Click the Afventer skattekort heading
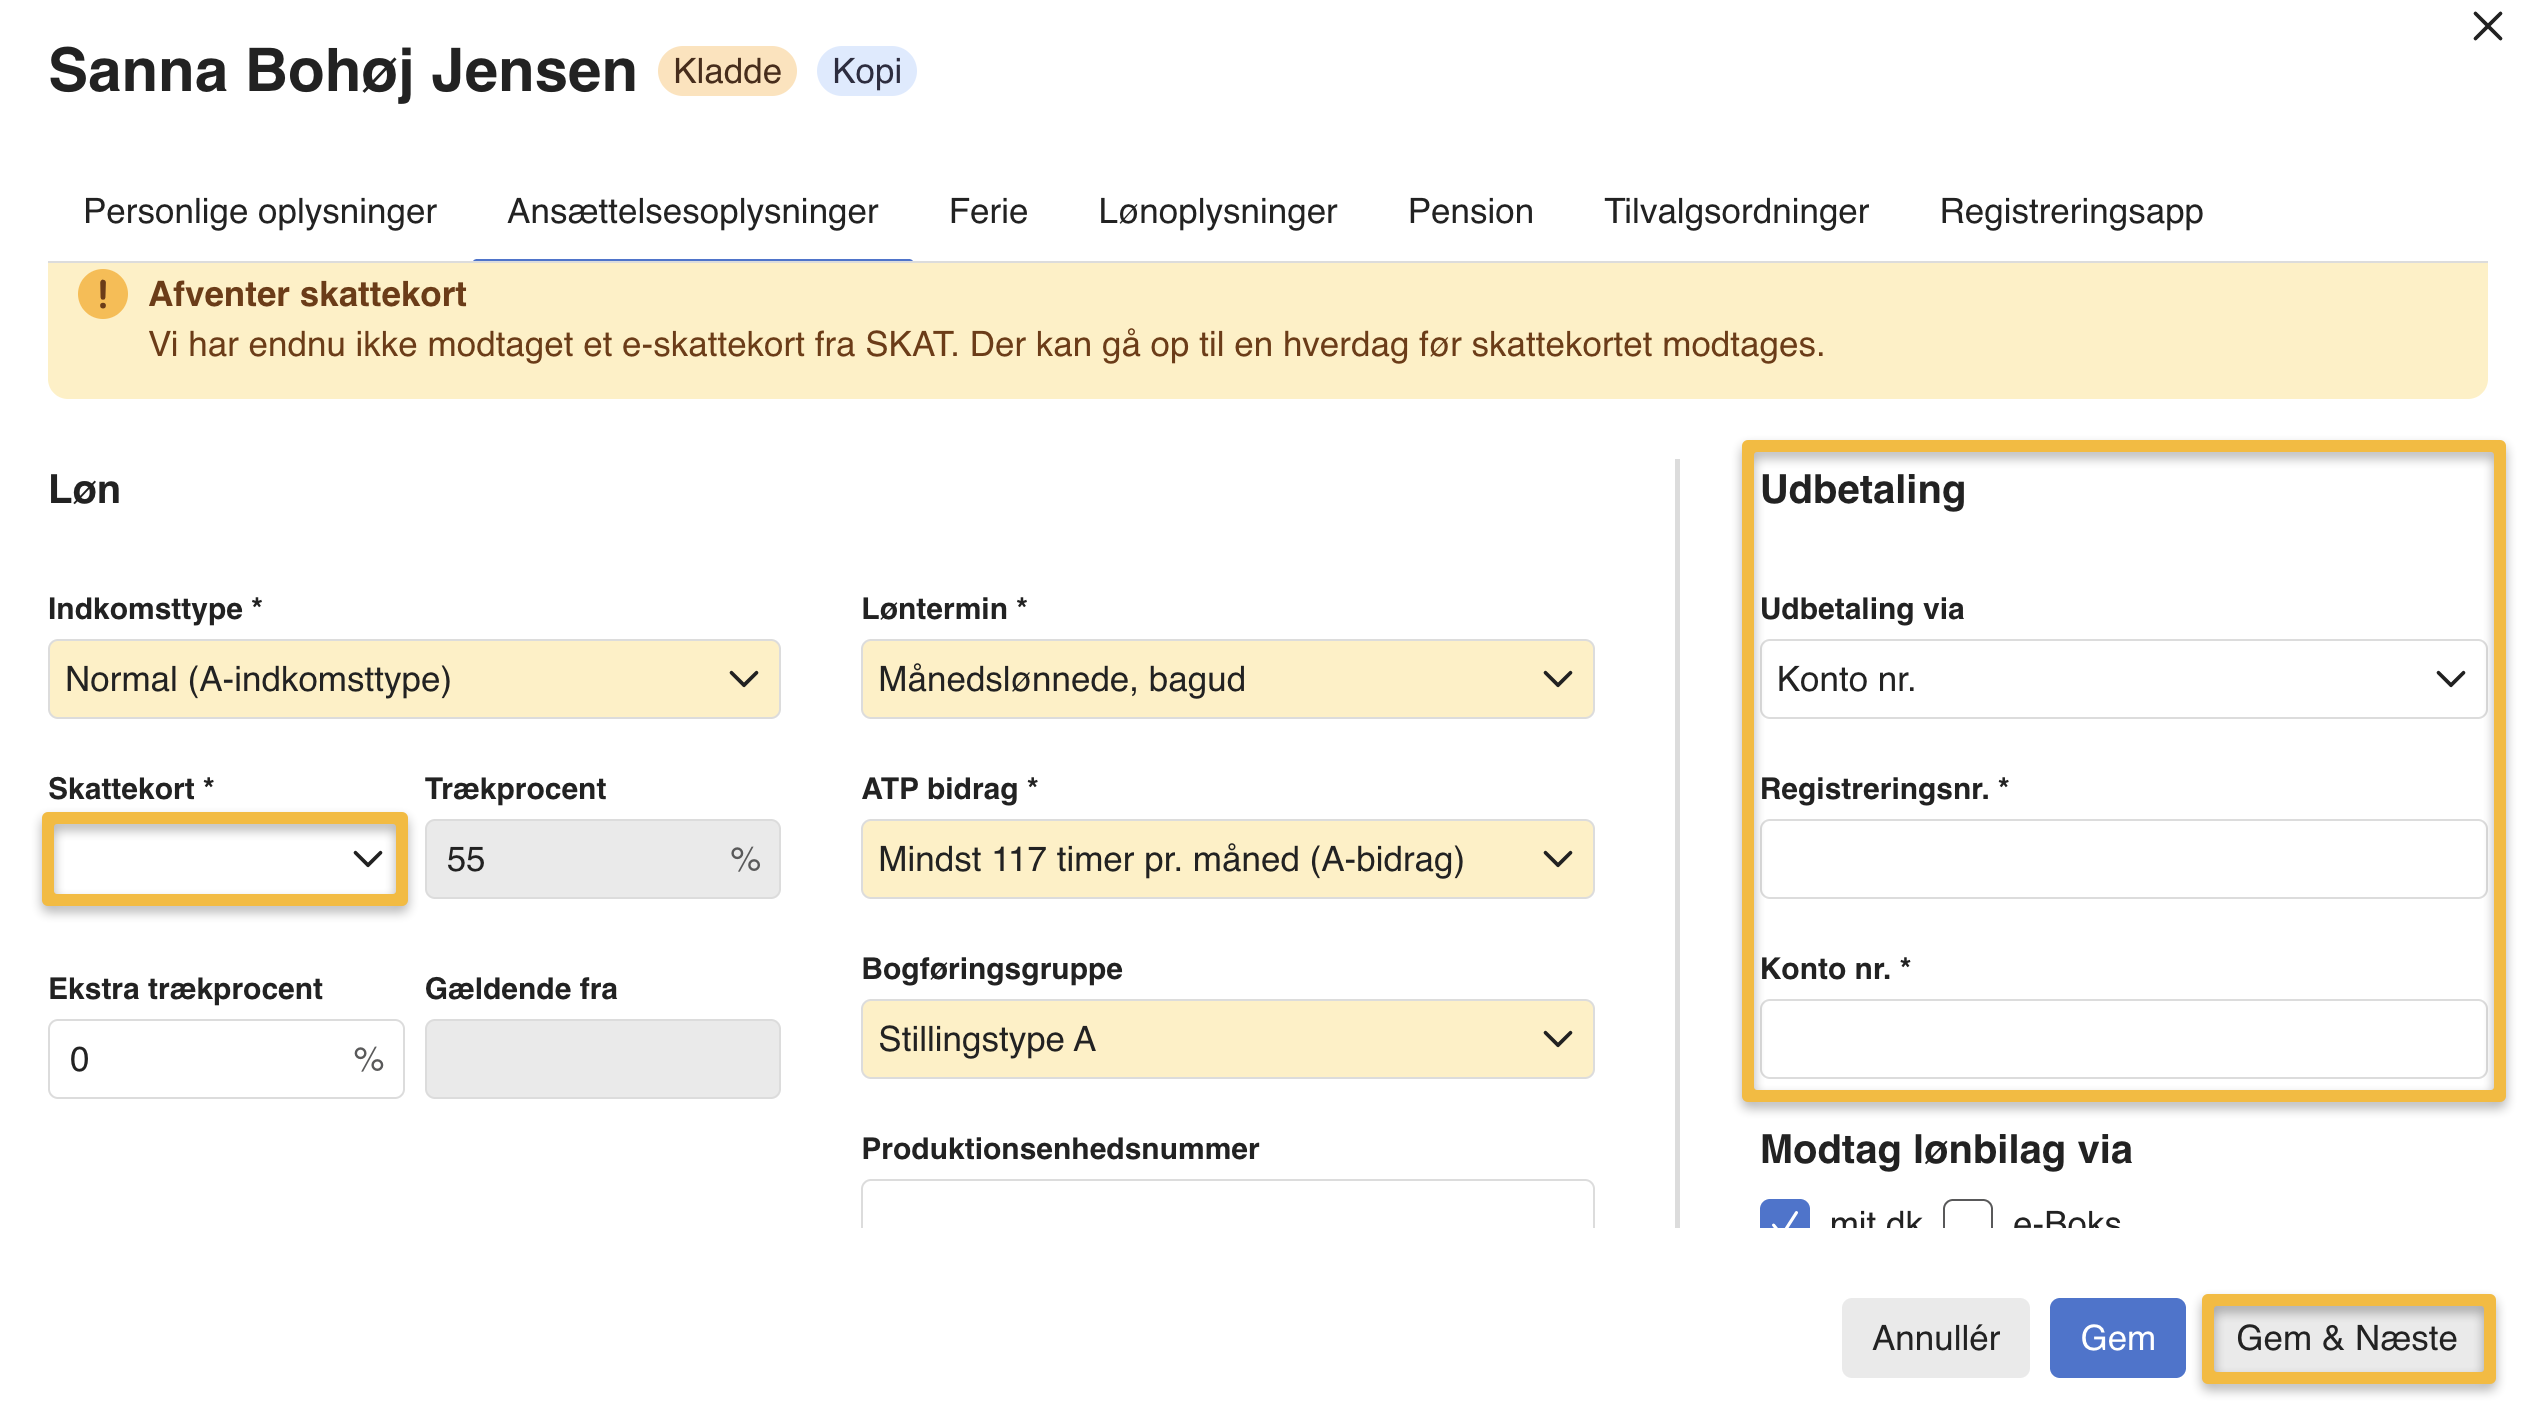2542x1420 pixels. click(x=307, y=294)
